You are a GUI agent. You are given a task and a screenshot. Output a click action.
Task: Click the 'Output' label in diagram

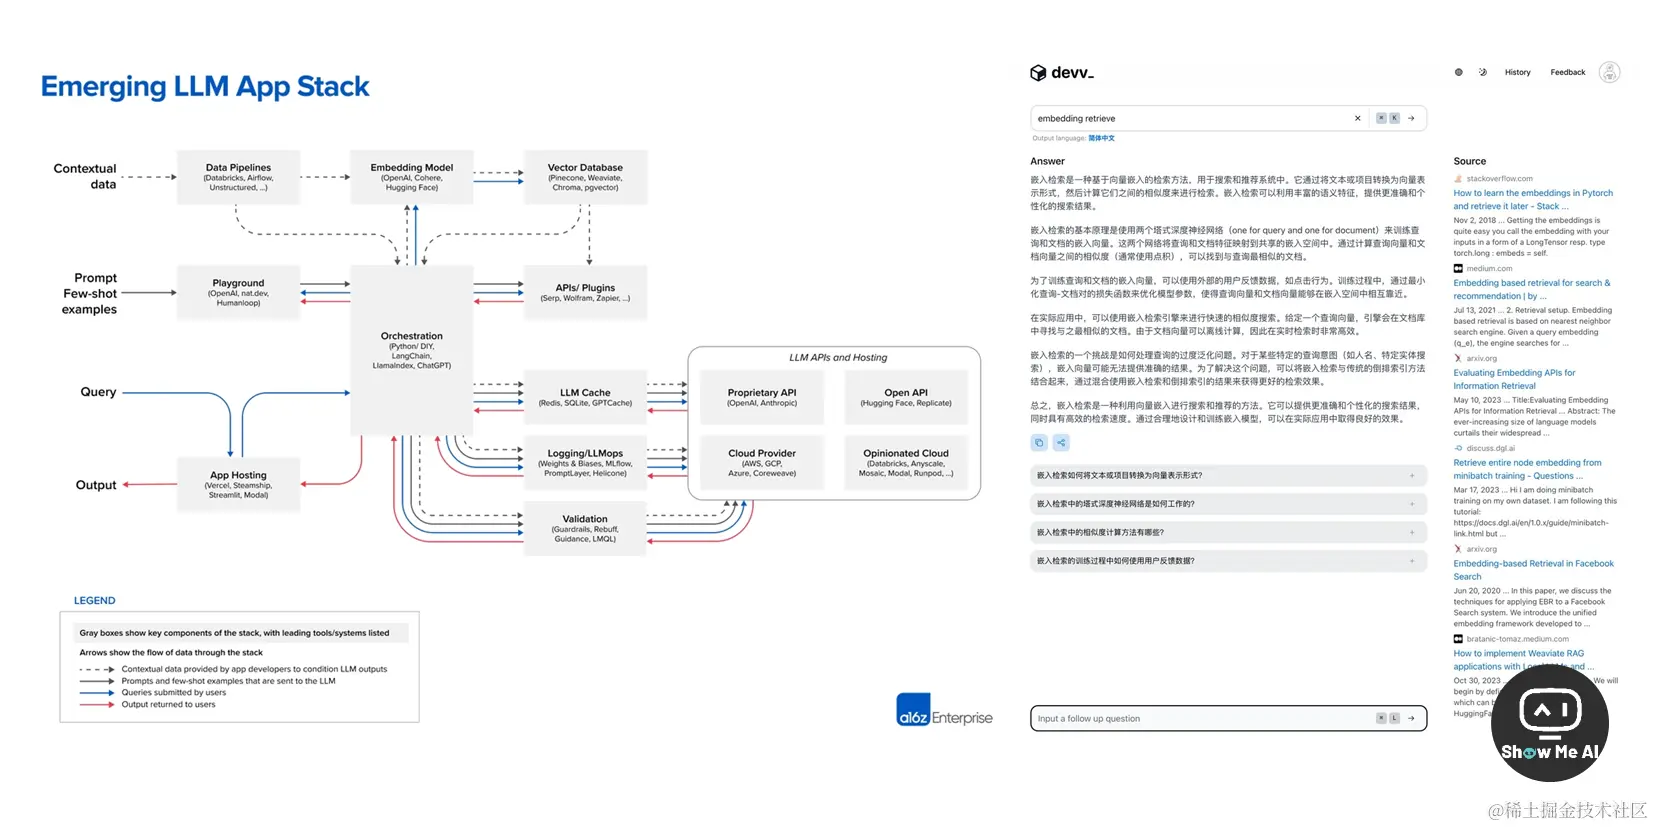pyautogui.click(x=96, y=485)
